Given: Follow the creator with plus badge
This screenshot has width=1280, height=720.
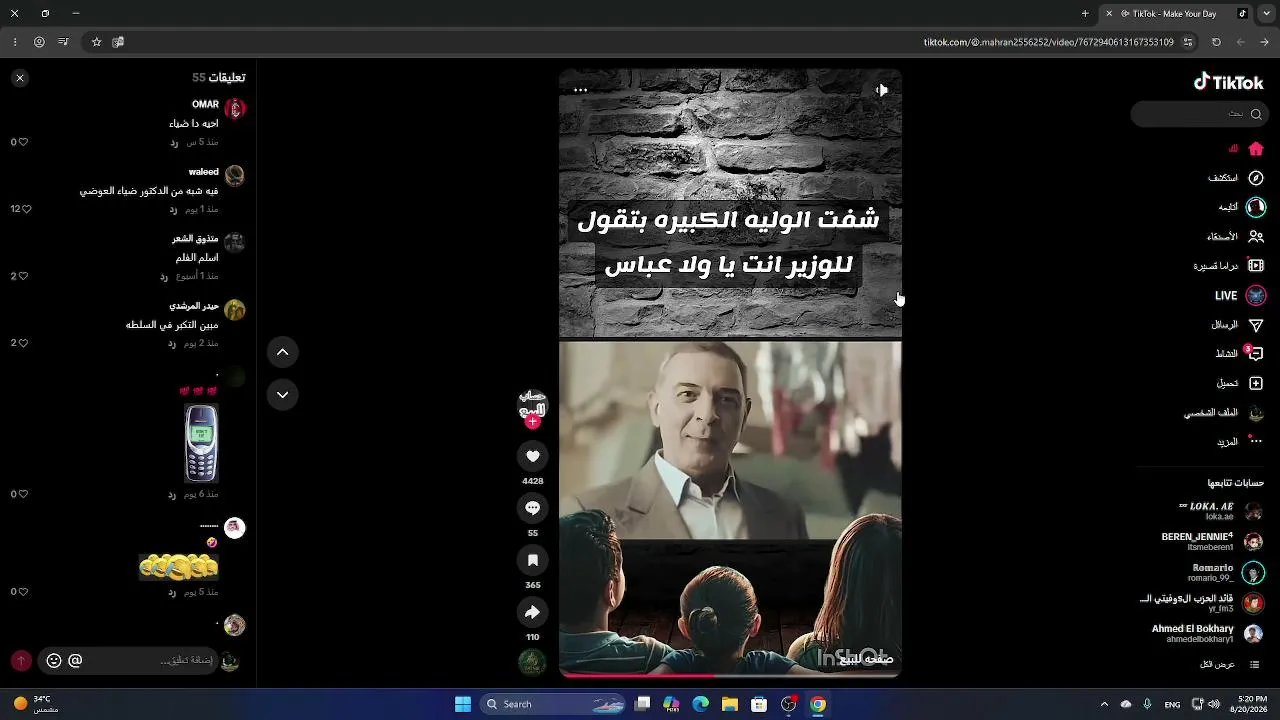Looking at the screenshot, I should (533, 422).
